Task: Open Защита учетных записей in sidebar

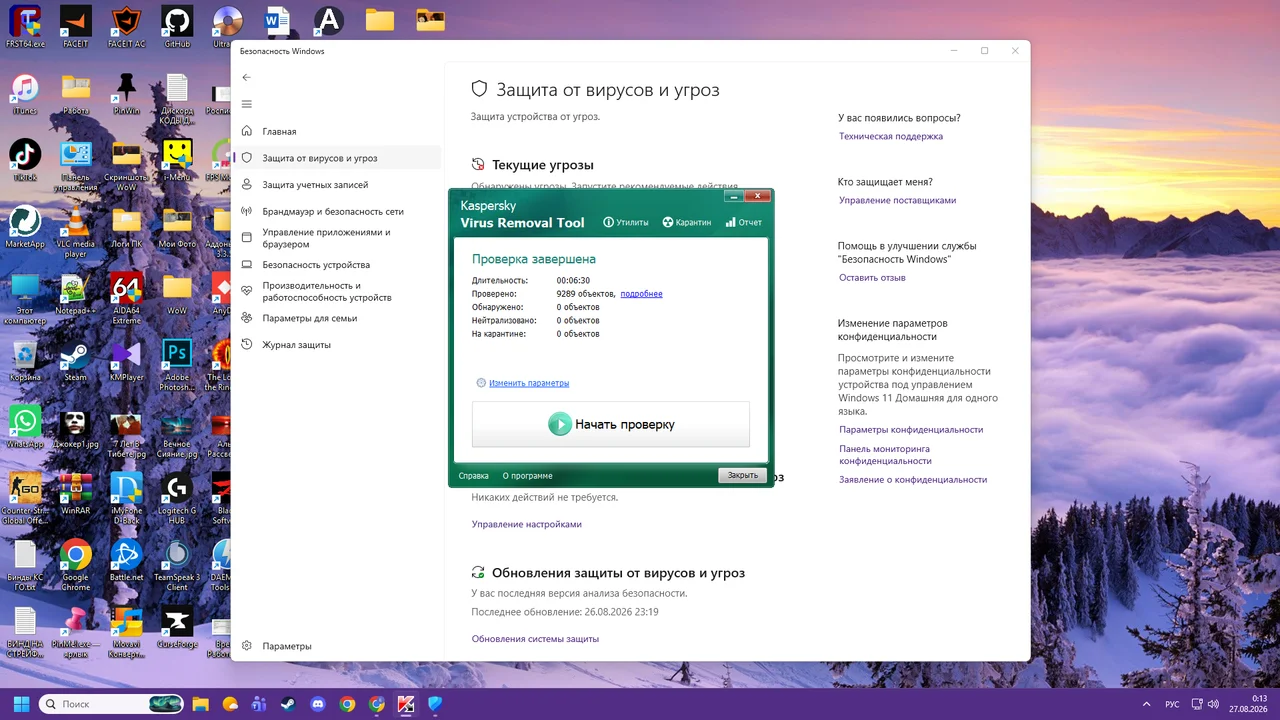Action: point(337,185)
